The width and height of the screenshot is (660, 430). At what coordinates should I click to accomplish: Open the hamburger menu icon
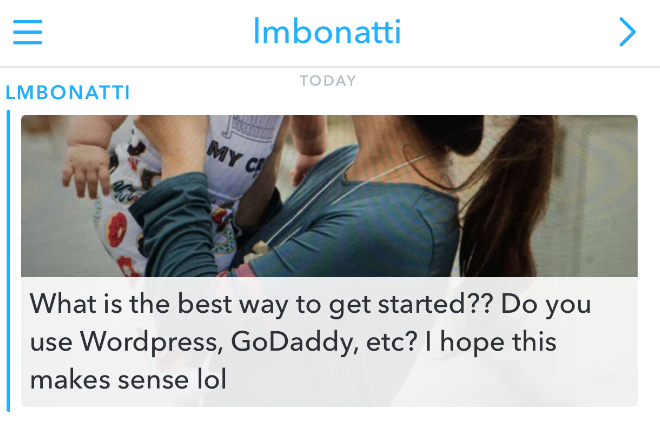pos(27,32)
